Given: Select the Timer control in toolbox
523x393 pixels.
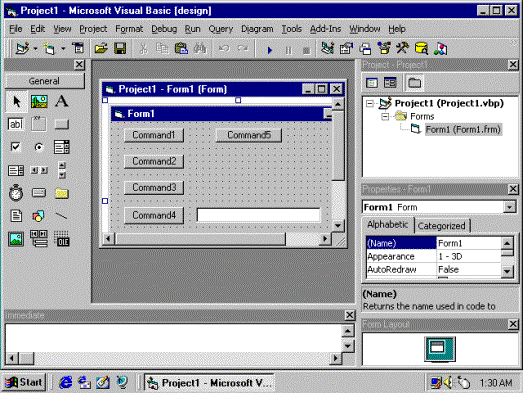Looking at the screenshot, I should click(x=16, y=193).
